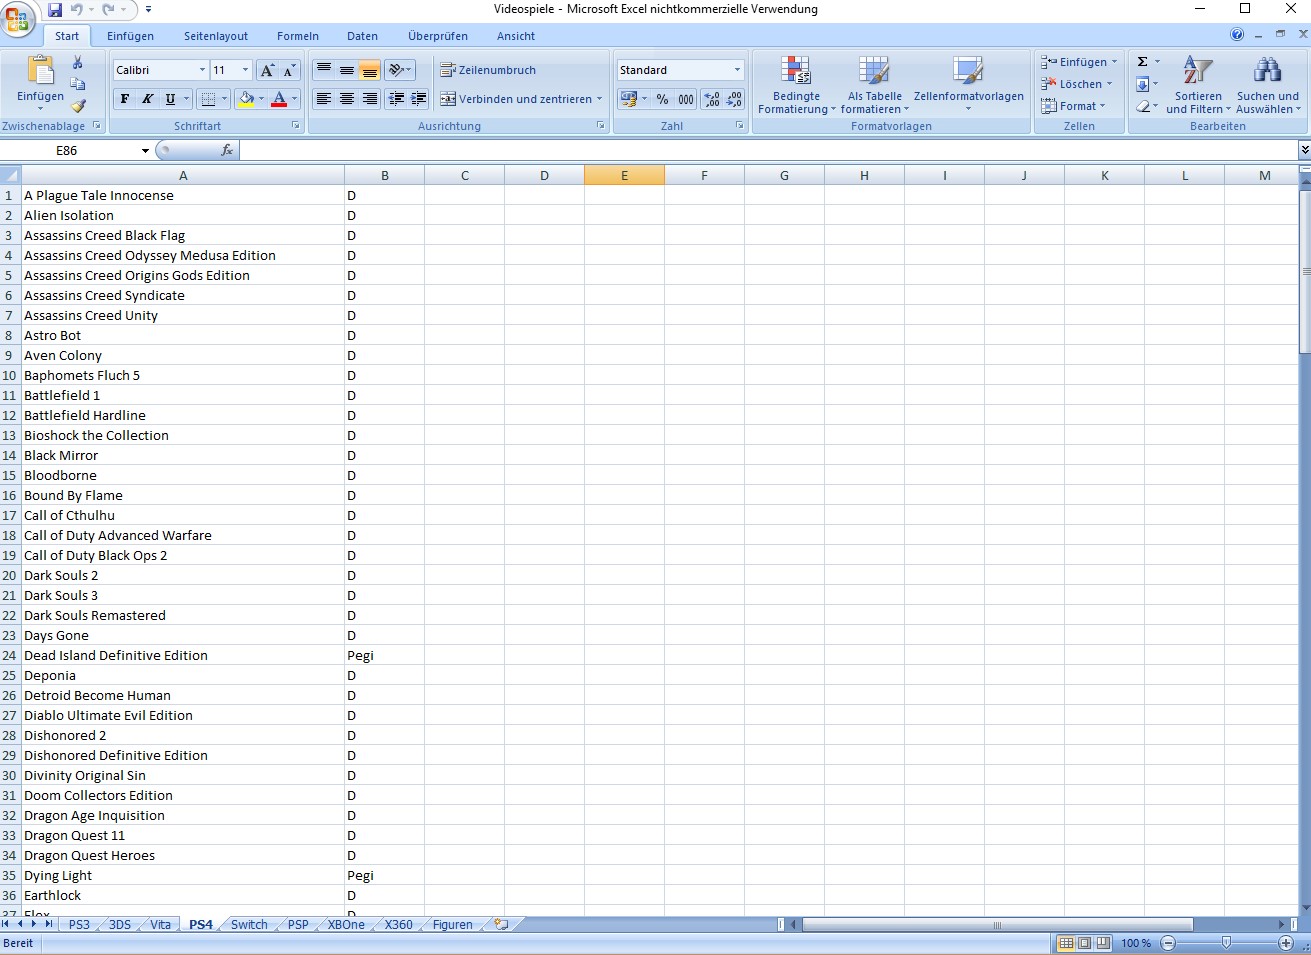Viewport: 1311px width, 955px height.
Task: Toggle bold formatting (F)
Action: click(124, 99)
